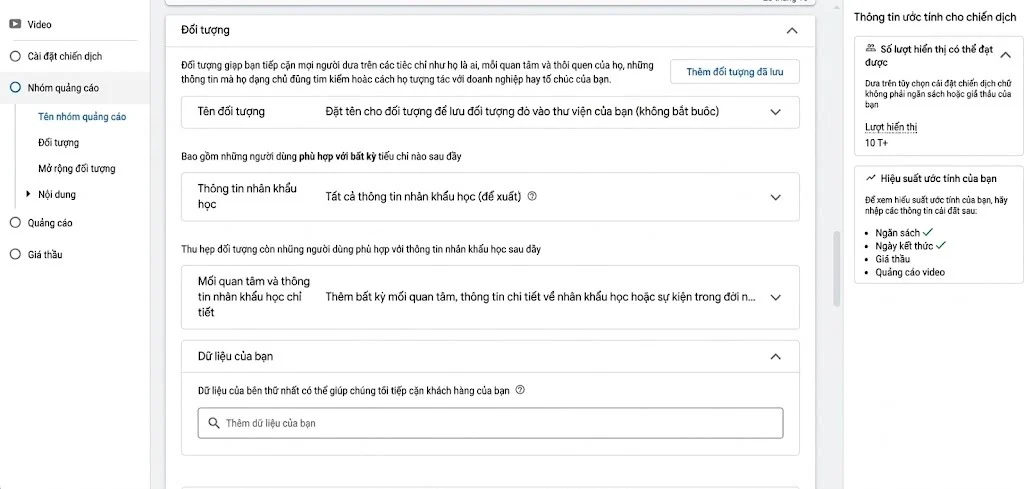Collapse the Dữ liệu của bạn panel
Viewport: 1024px width, 489px height.
coord(775,356)
